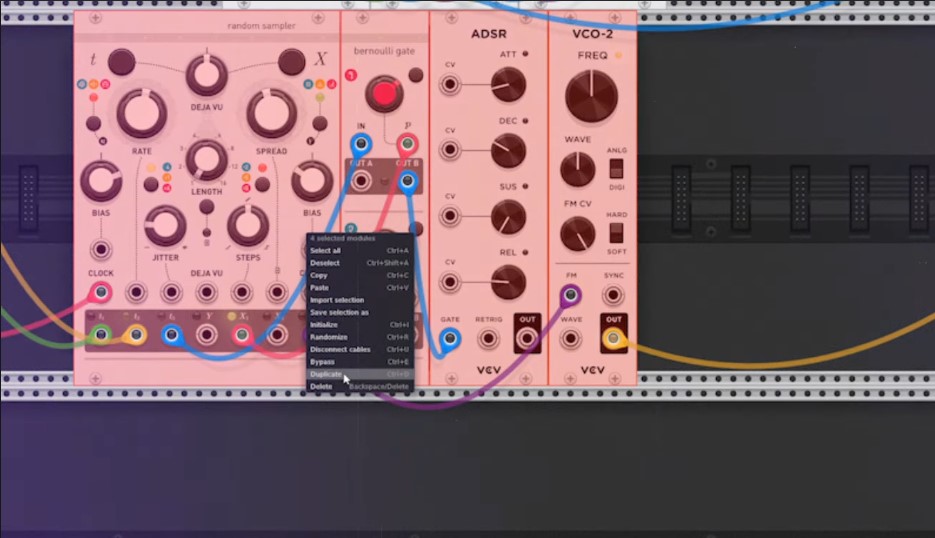
Task: Click the ADSR OUT output jack
Action: 527,339
